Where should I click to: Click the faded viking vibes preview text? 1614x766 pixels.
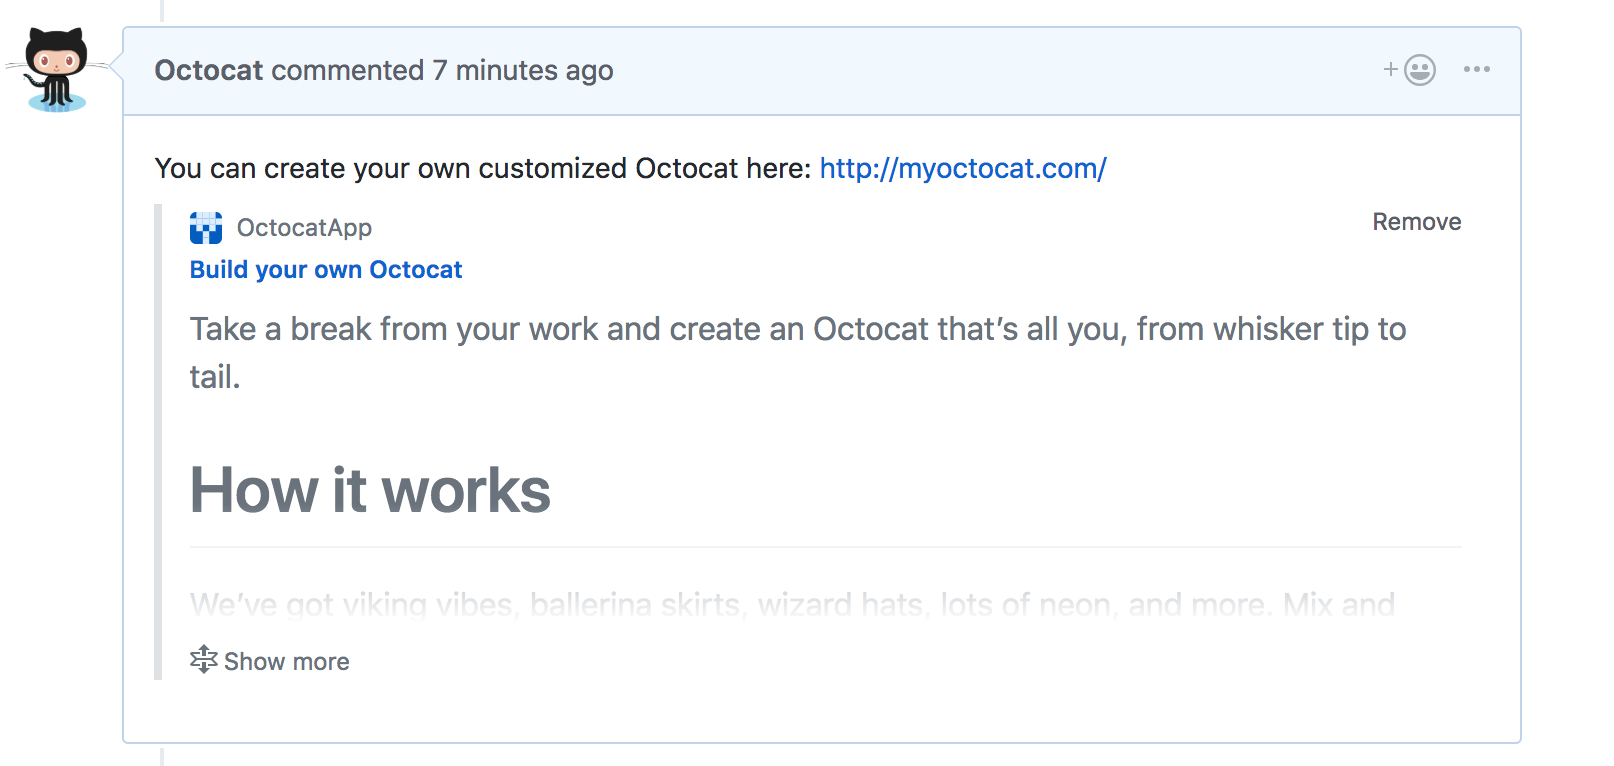(x=791, y=604)
